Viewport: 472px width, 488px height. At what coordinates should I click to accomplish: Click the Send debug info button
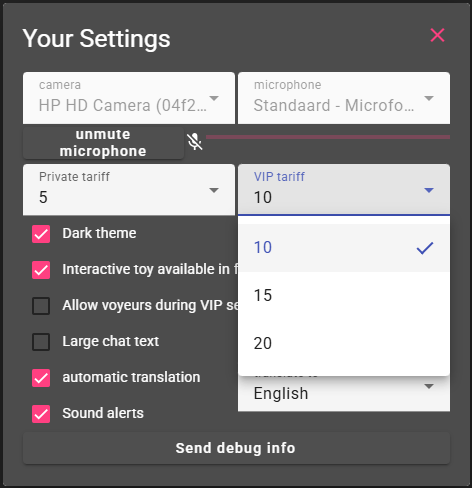[x=236, y=448]
